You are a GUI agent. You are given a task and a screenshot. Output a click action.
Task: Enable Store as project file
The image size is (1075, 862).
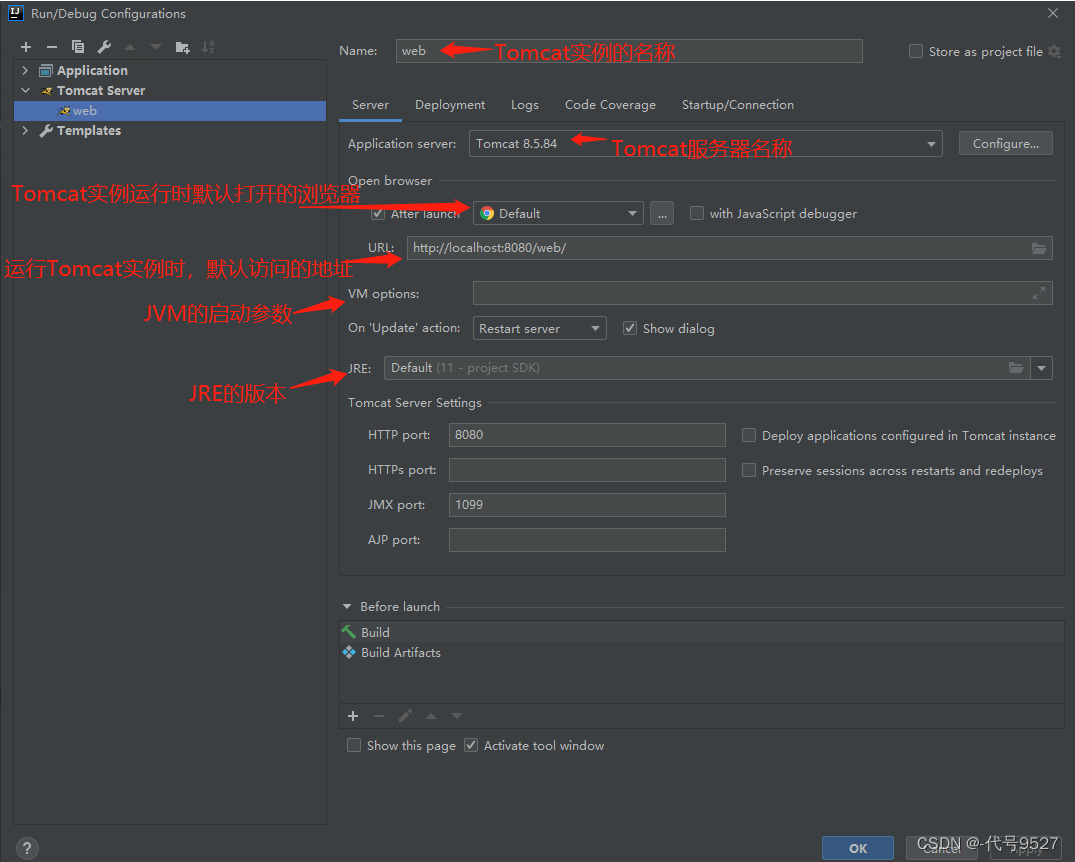(x=915, y=51)
